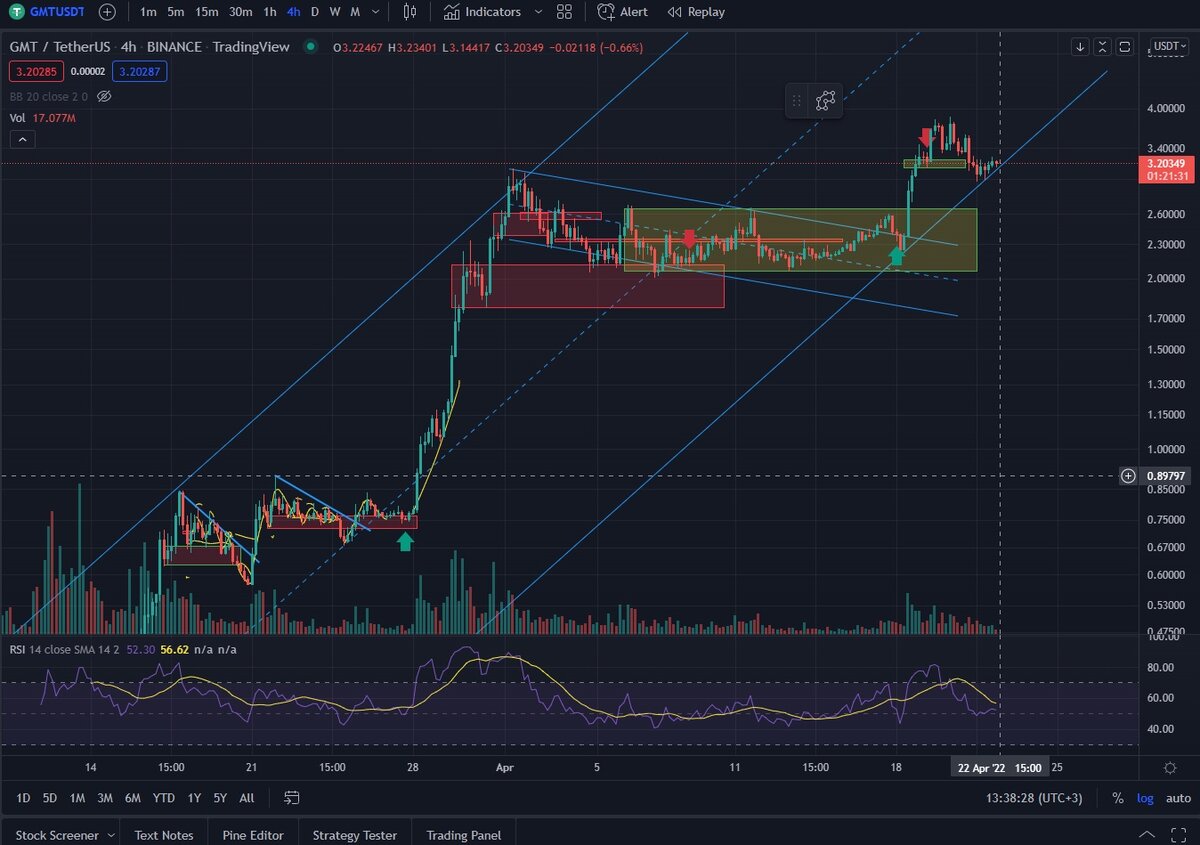
Task: Open the go to date calendar icon
Action: 292,798
